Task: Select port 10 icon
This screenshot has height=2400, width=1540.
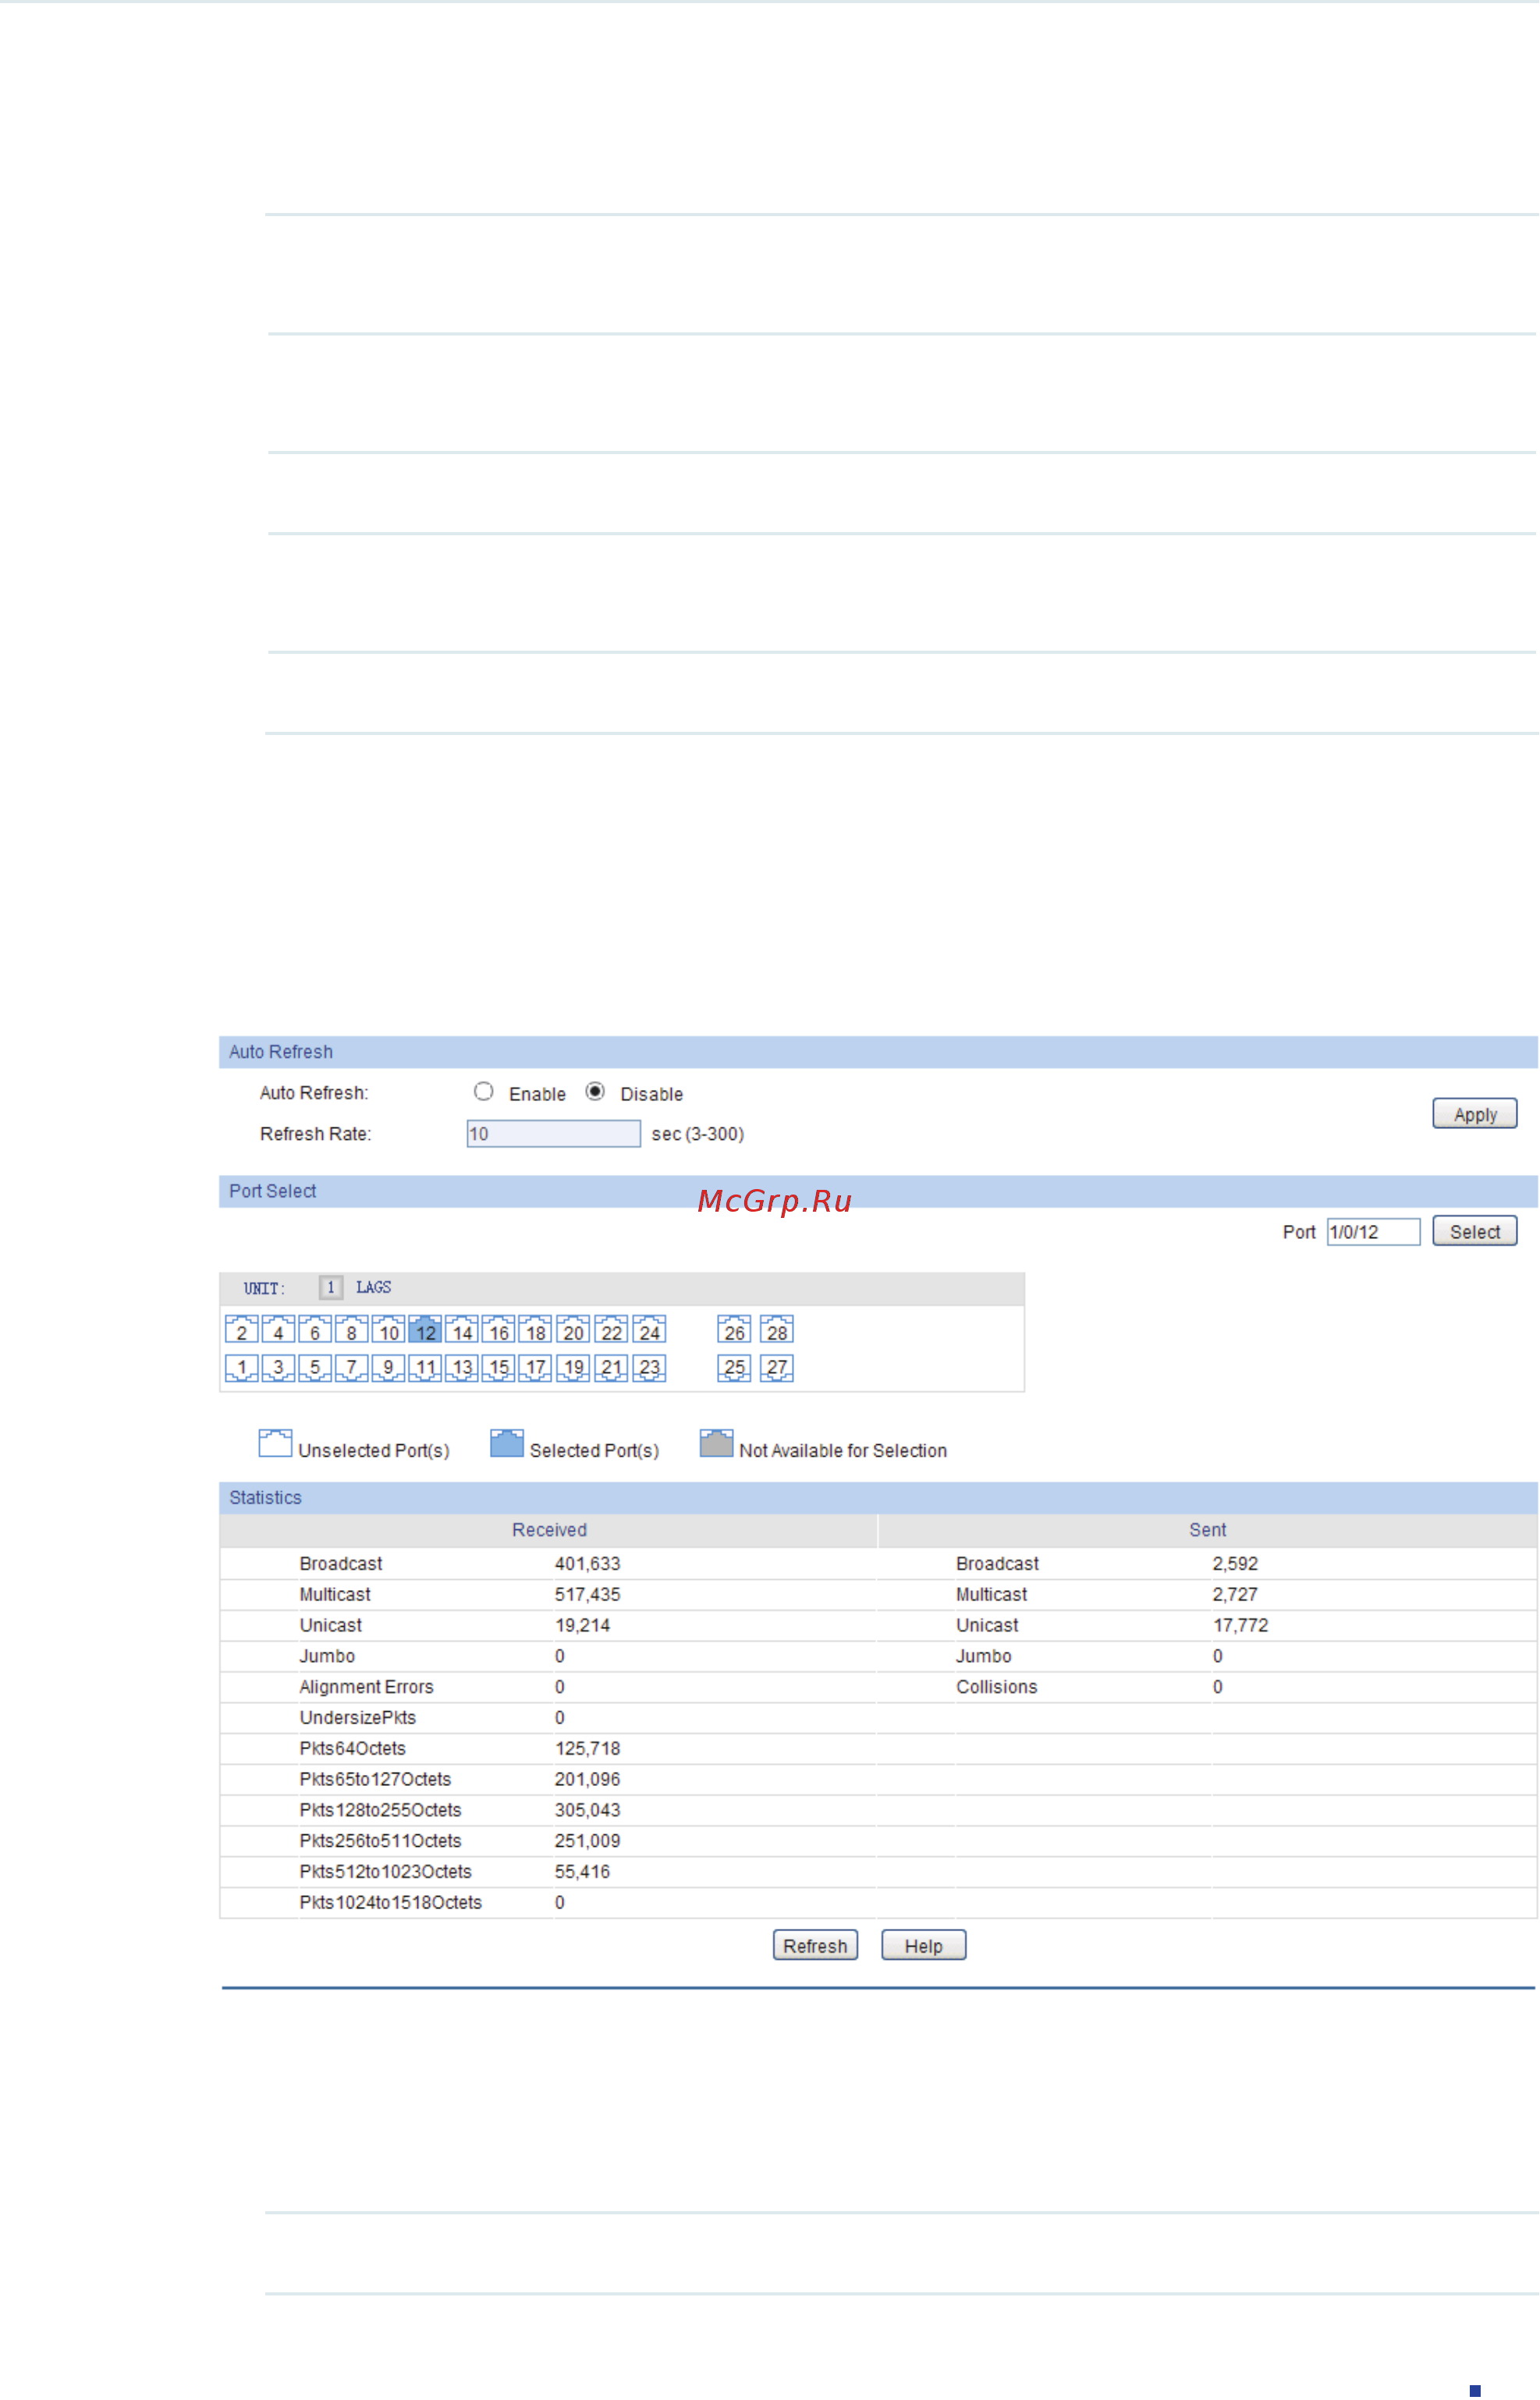Action: [388, 1330]
